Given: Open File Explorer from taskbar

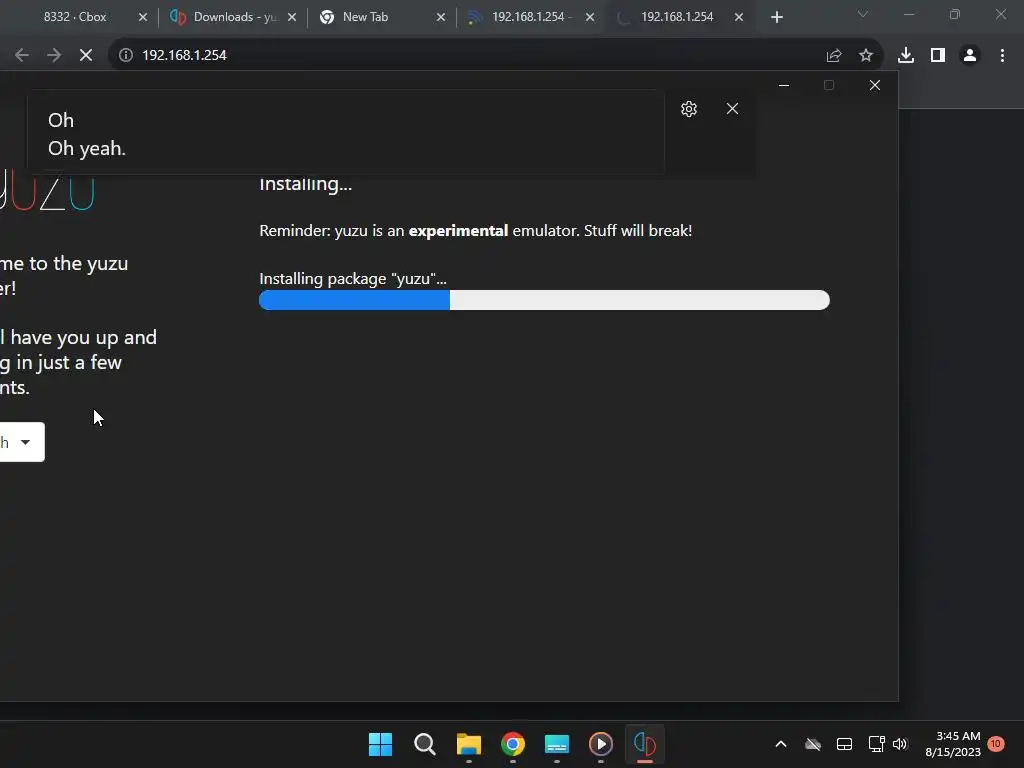Looking at the screenshot, I should 468,744.
